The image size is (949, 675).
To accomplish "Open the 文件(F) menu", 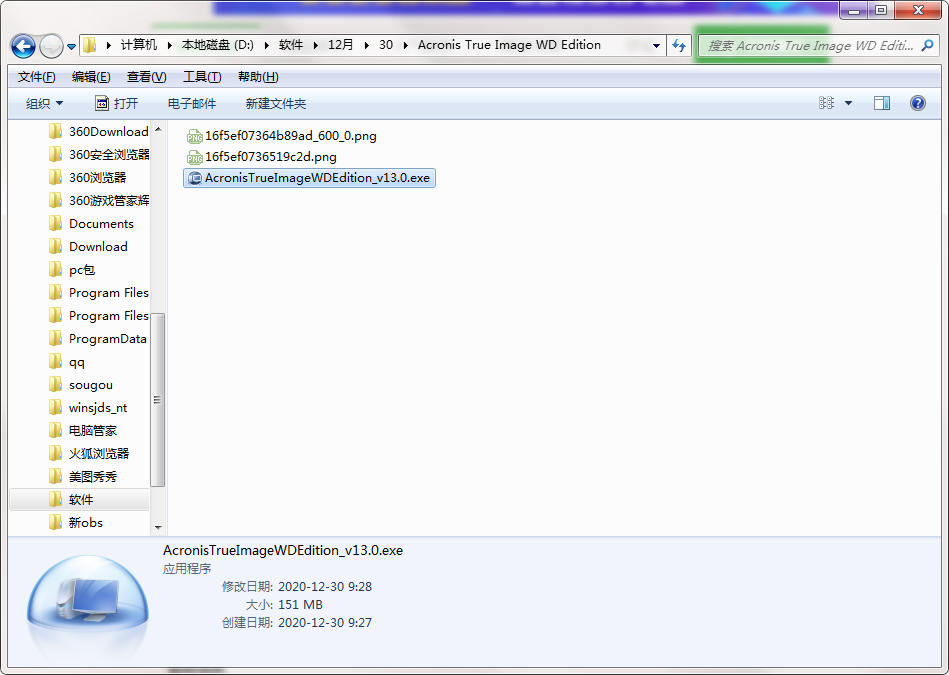I will (x=37, y=77).
